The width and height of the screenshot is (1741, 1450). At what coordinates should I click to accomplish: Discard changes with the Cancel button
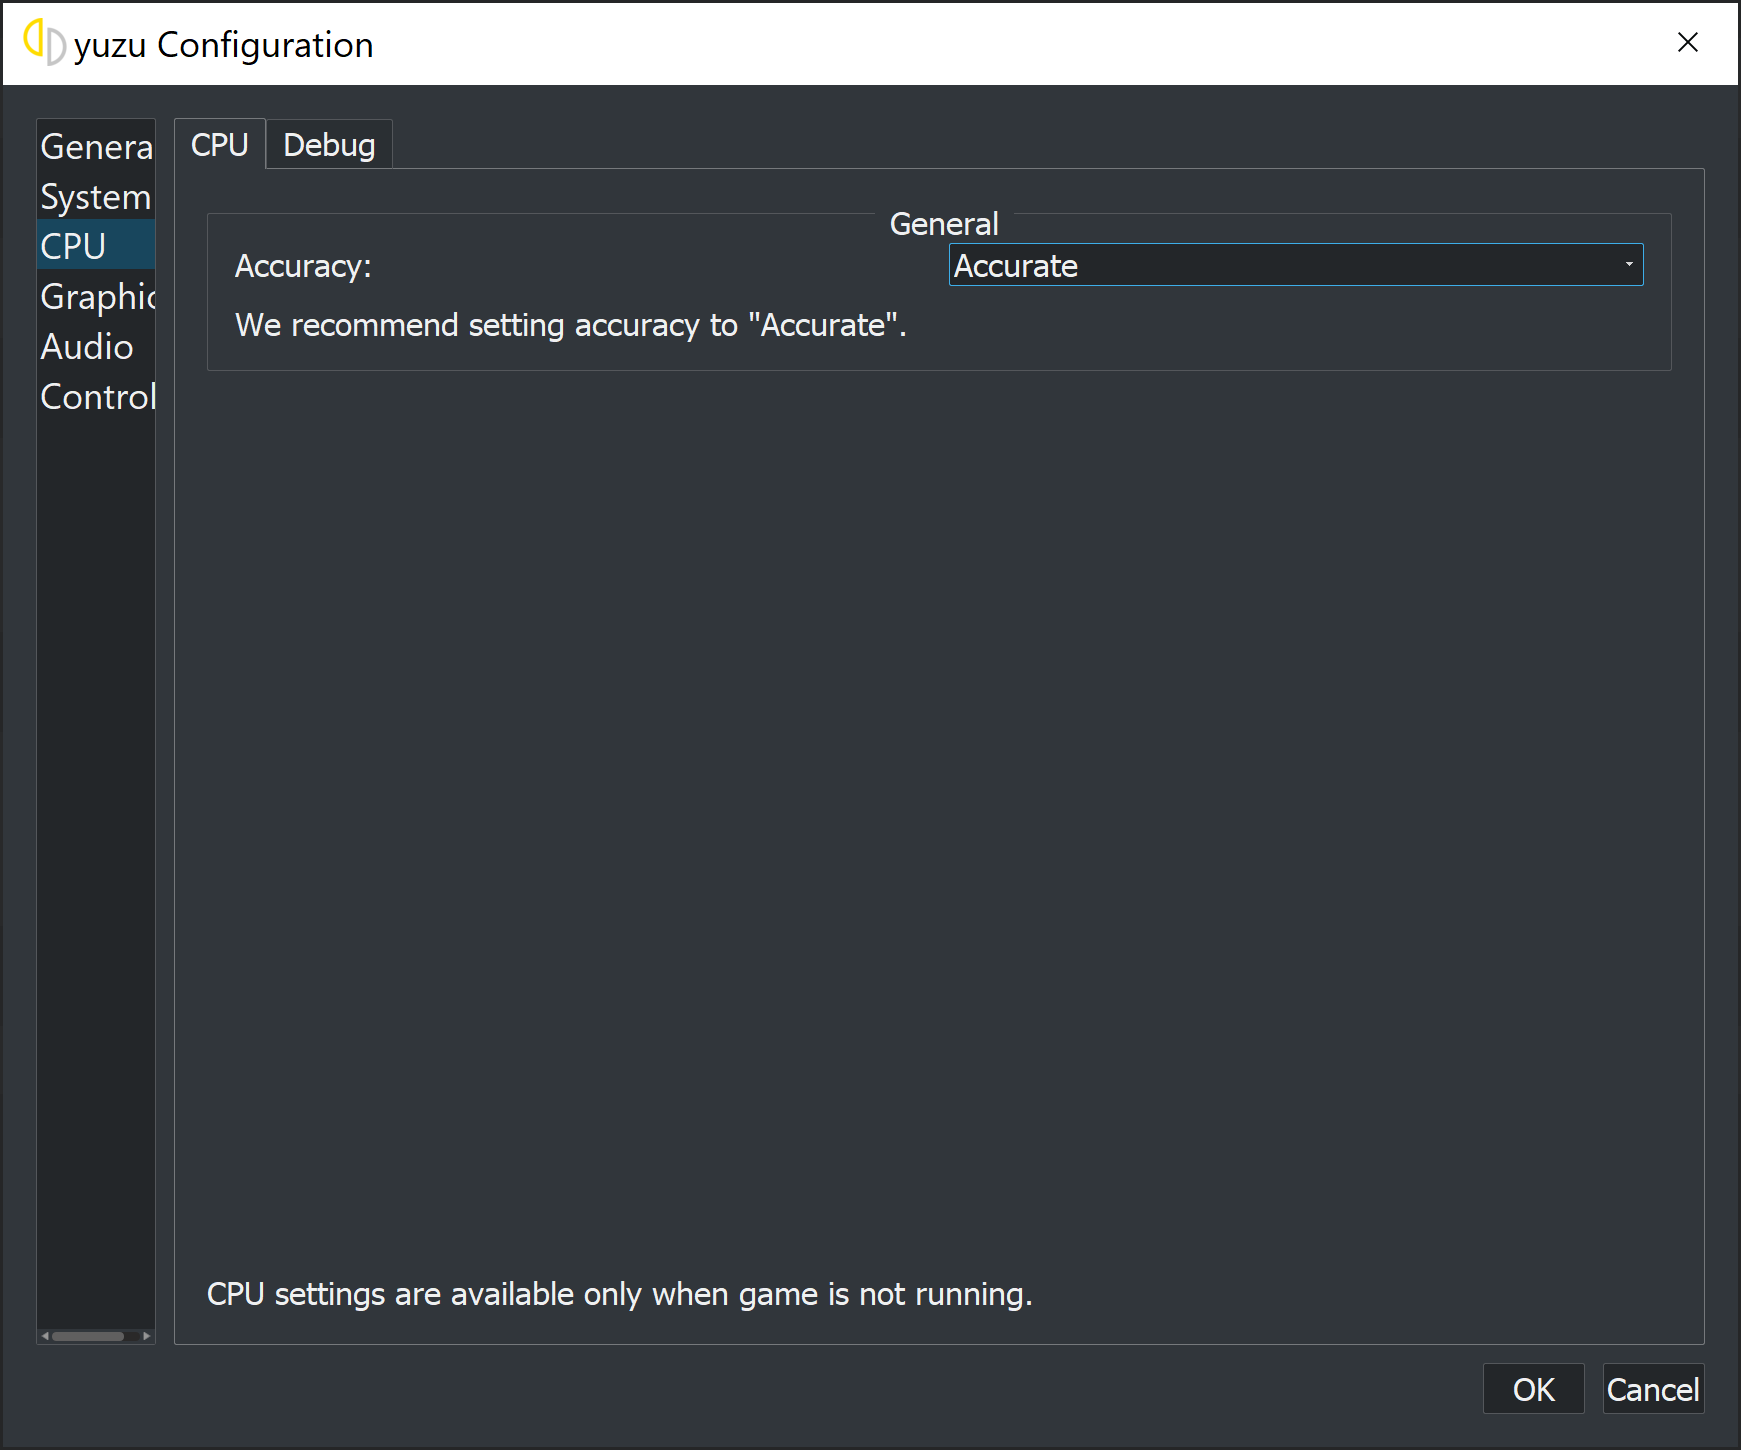[1653, 1389]
